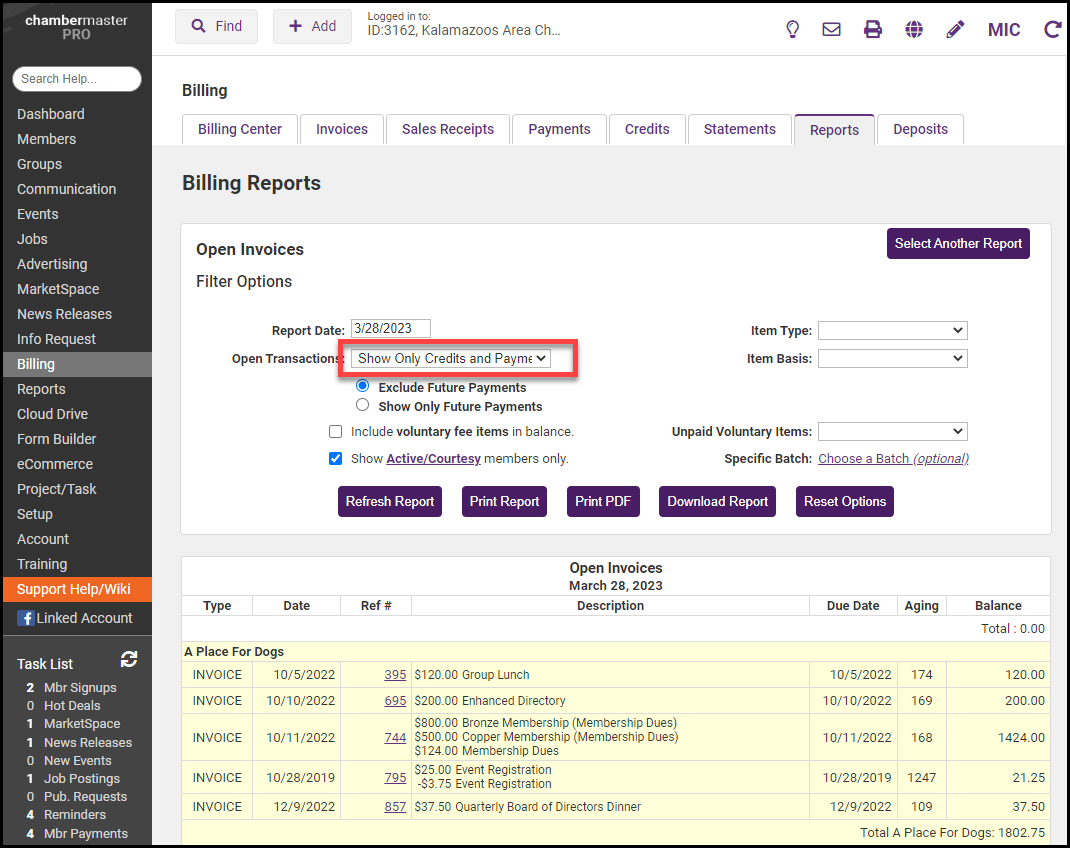This screenshot has width=1070, height=848.
Task: Select Exclude Future Payments radio button
Action: click(363, 386)
